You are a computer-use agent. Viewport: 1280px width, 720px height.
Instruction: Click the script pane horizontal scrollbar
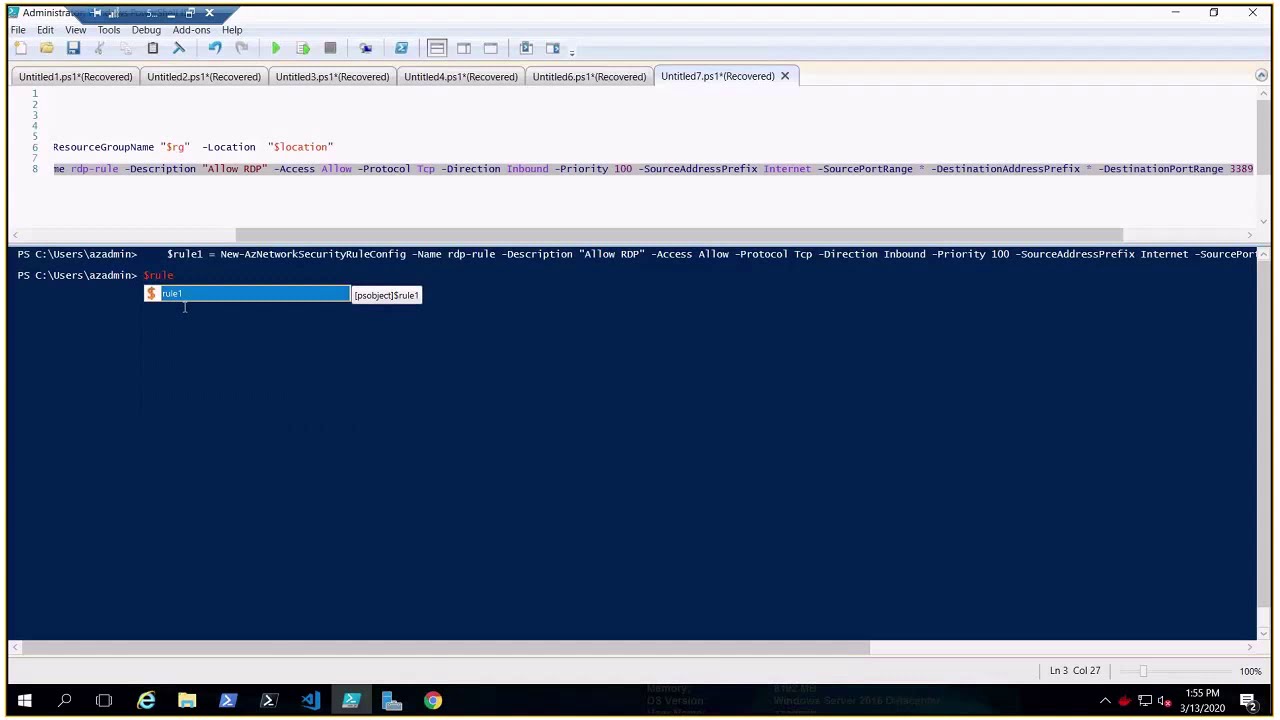pos(679,235)
